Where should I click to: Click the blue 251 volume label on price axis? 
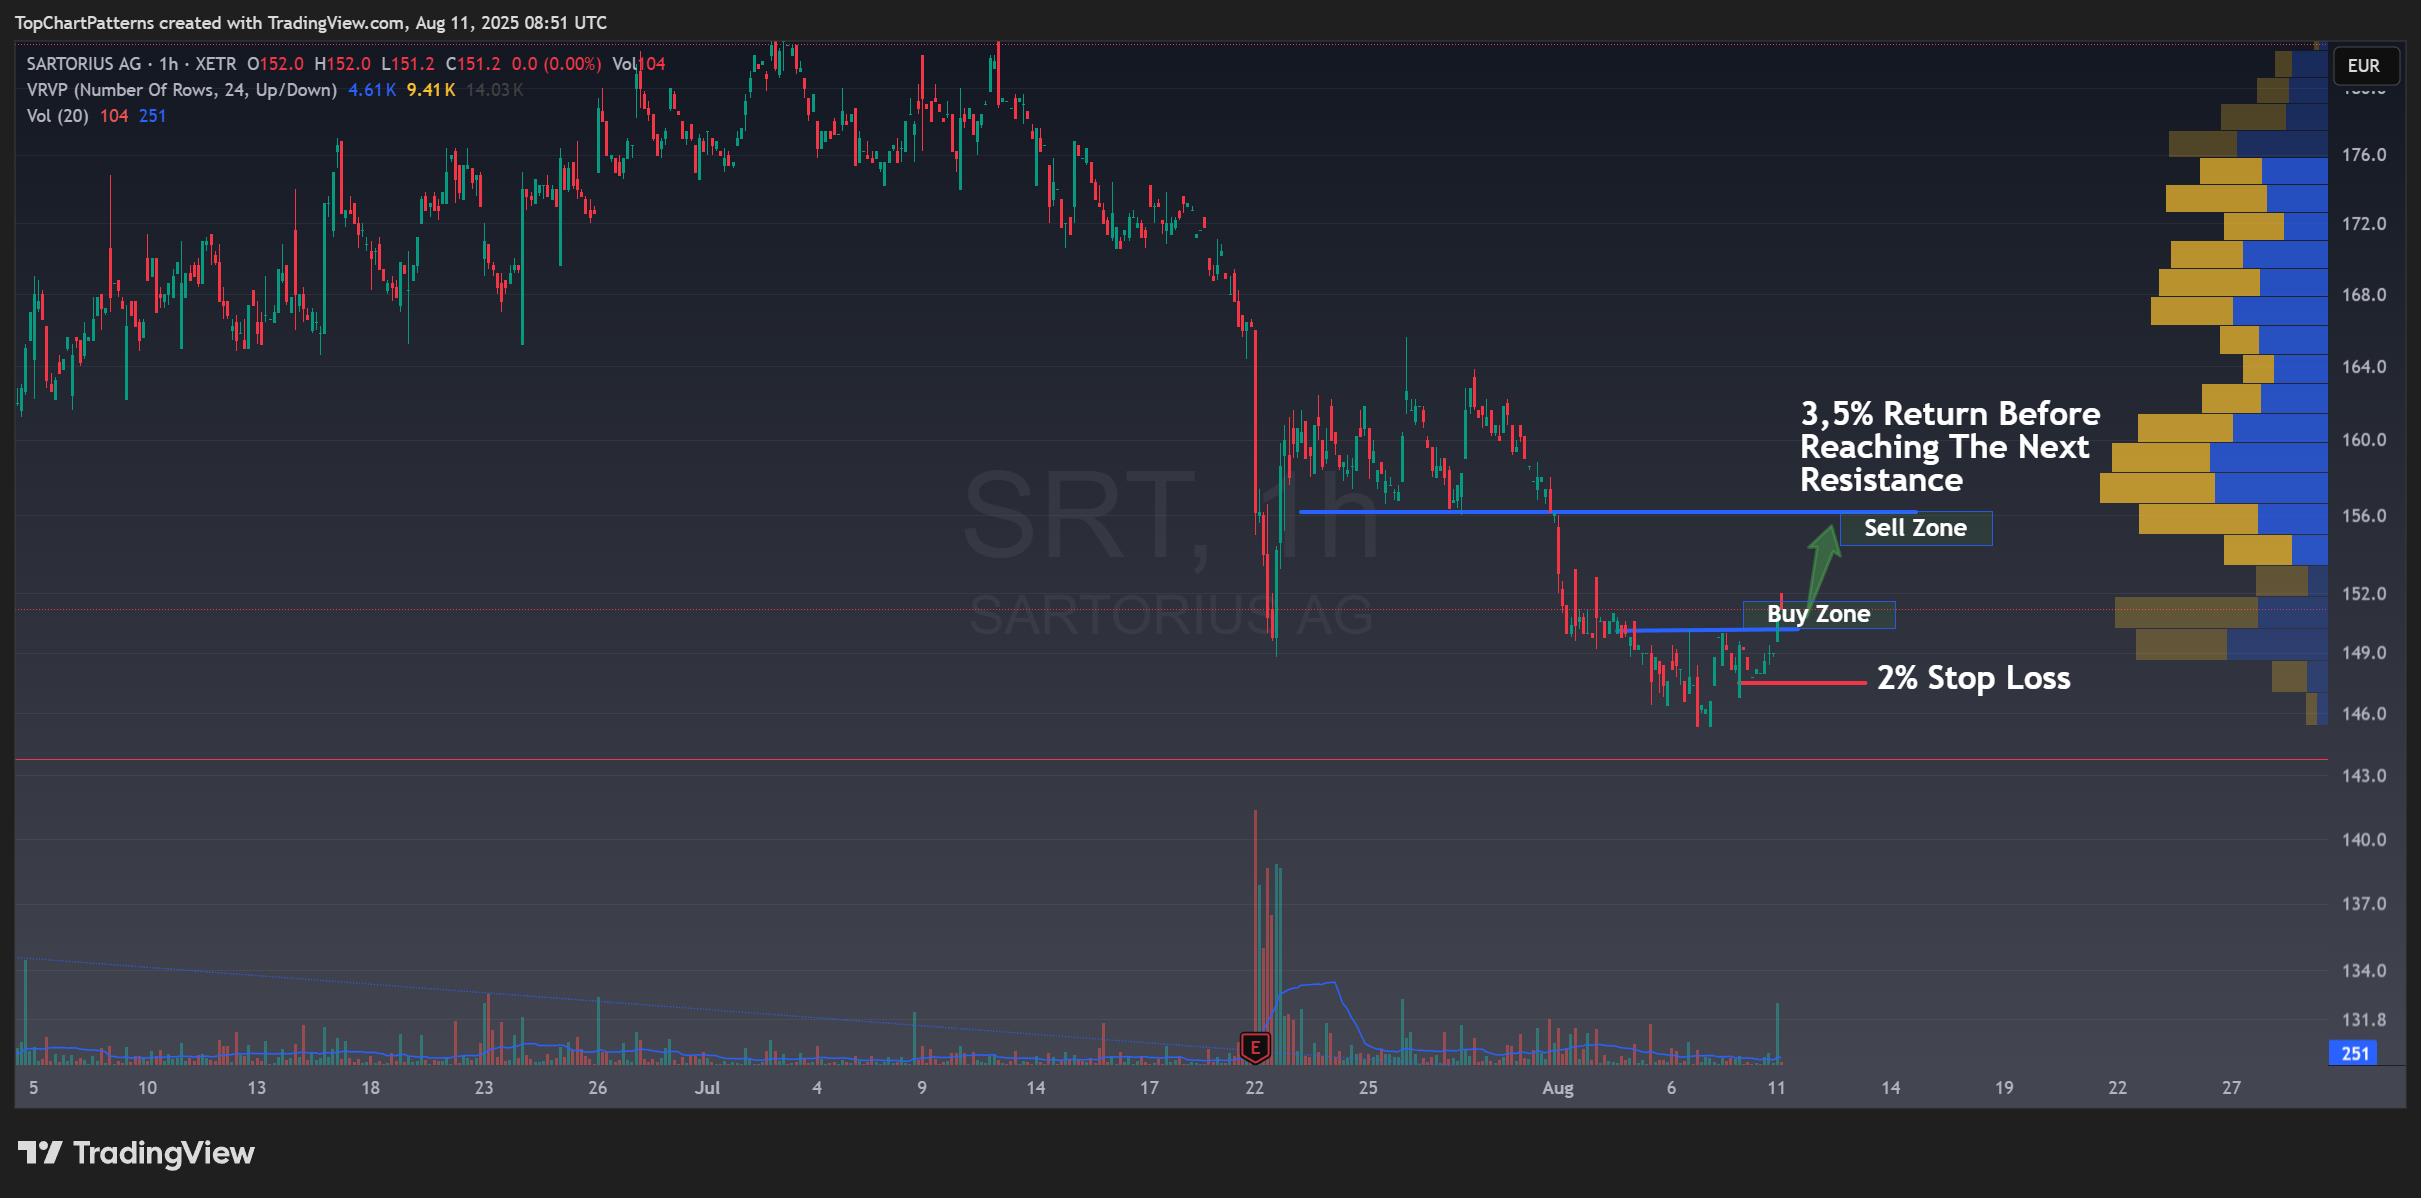(2355, 1053)
